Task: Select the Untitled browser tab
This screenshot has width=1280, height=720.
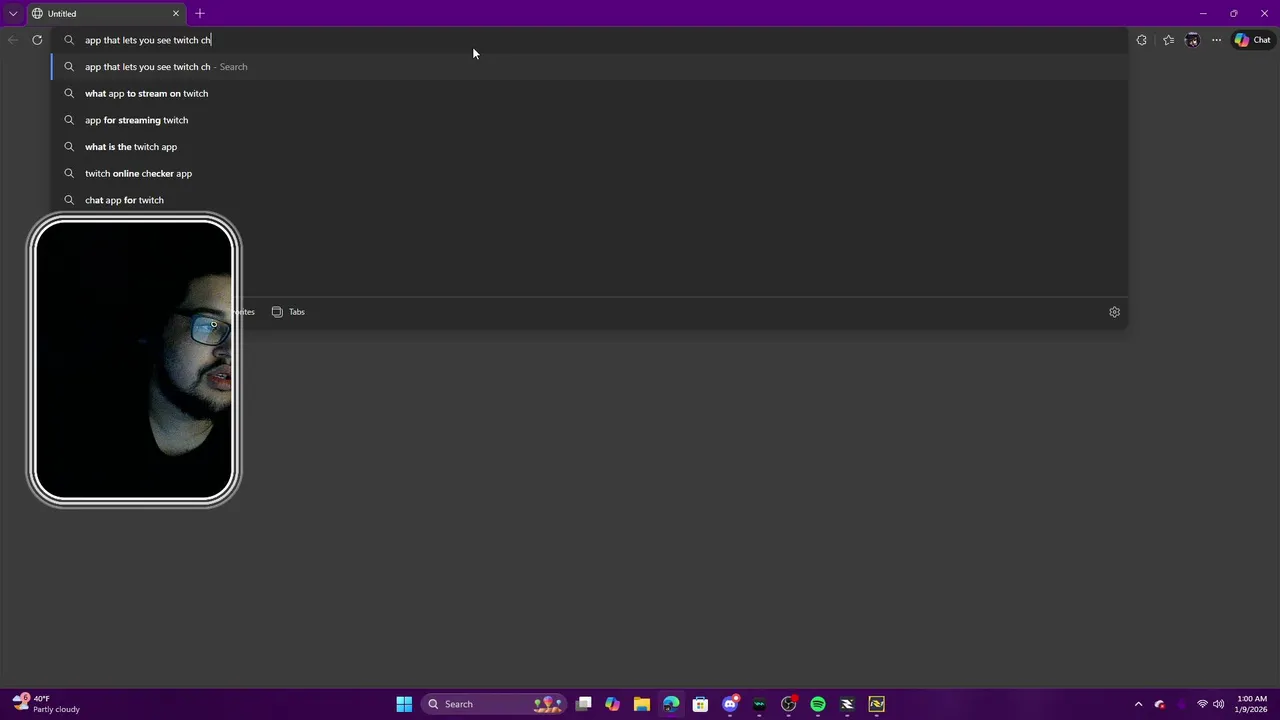Action: coord(105,13)
